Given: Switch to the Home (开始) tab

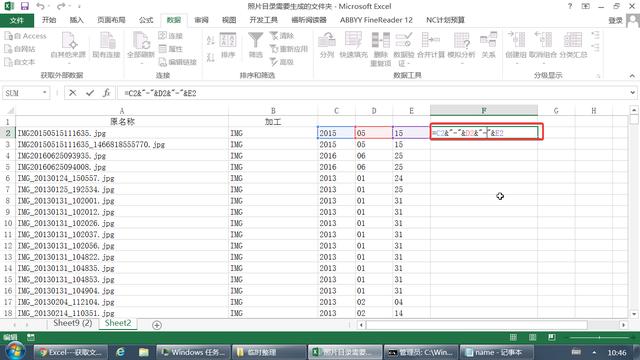Looking at the screenshot, I should [49, 20].
